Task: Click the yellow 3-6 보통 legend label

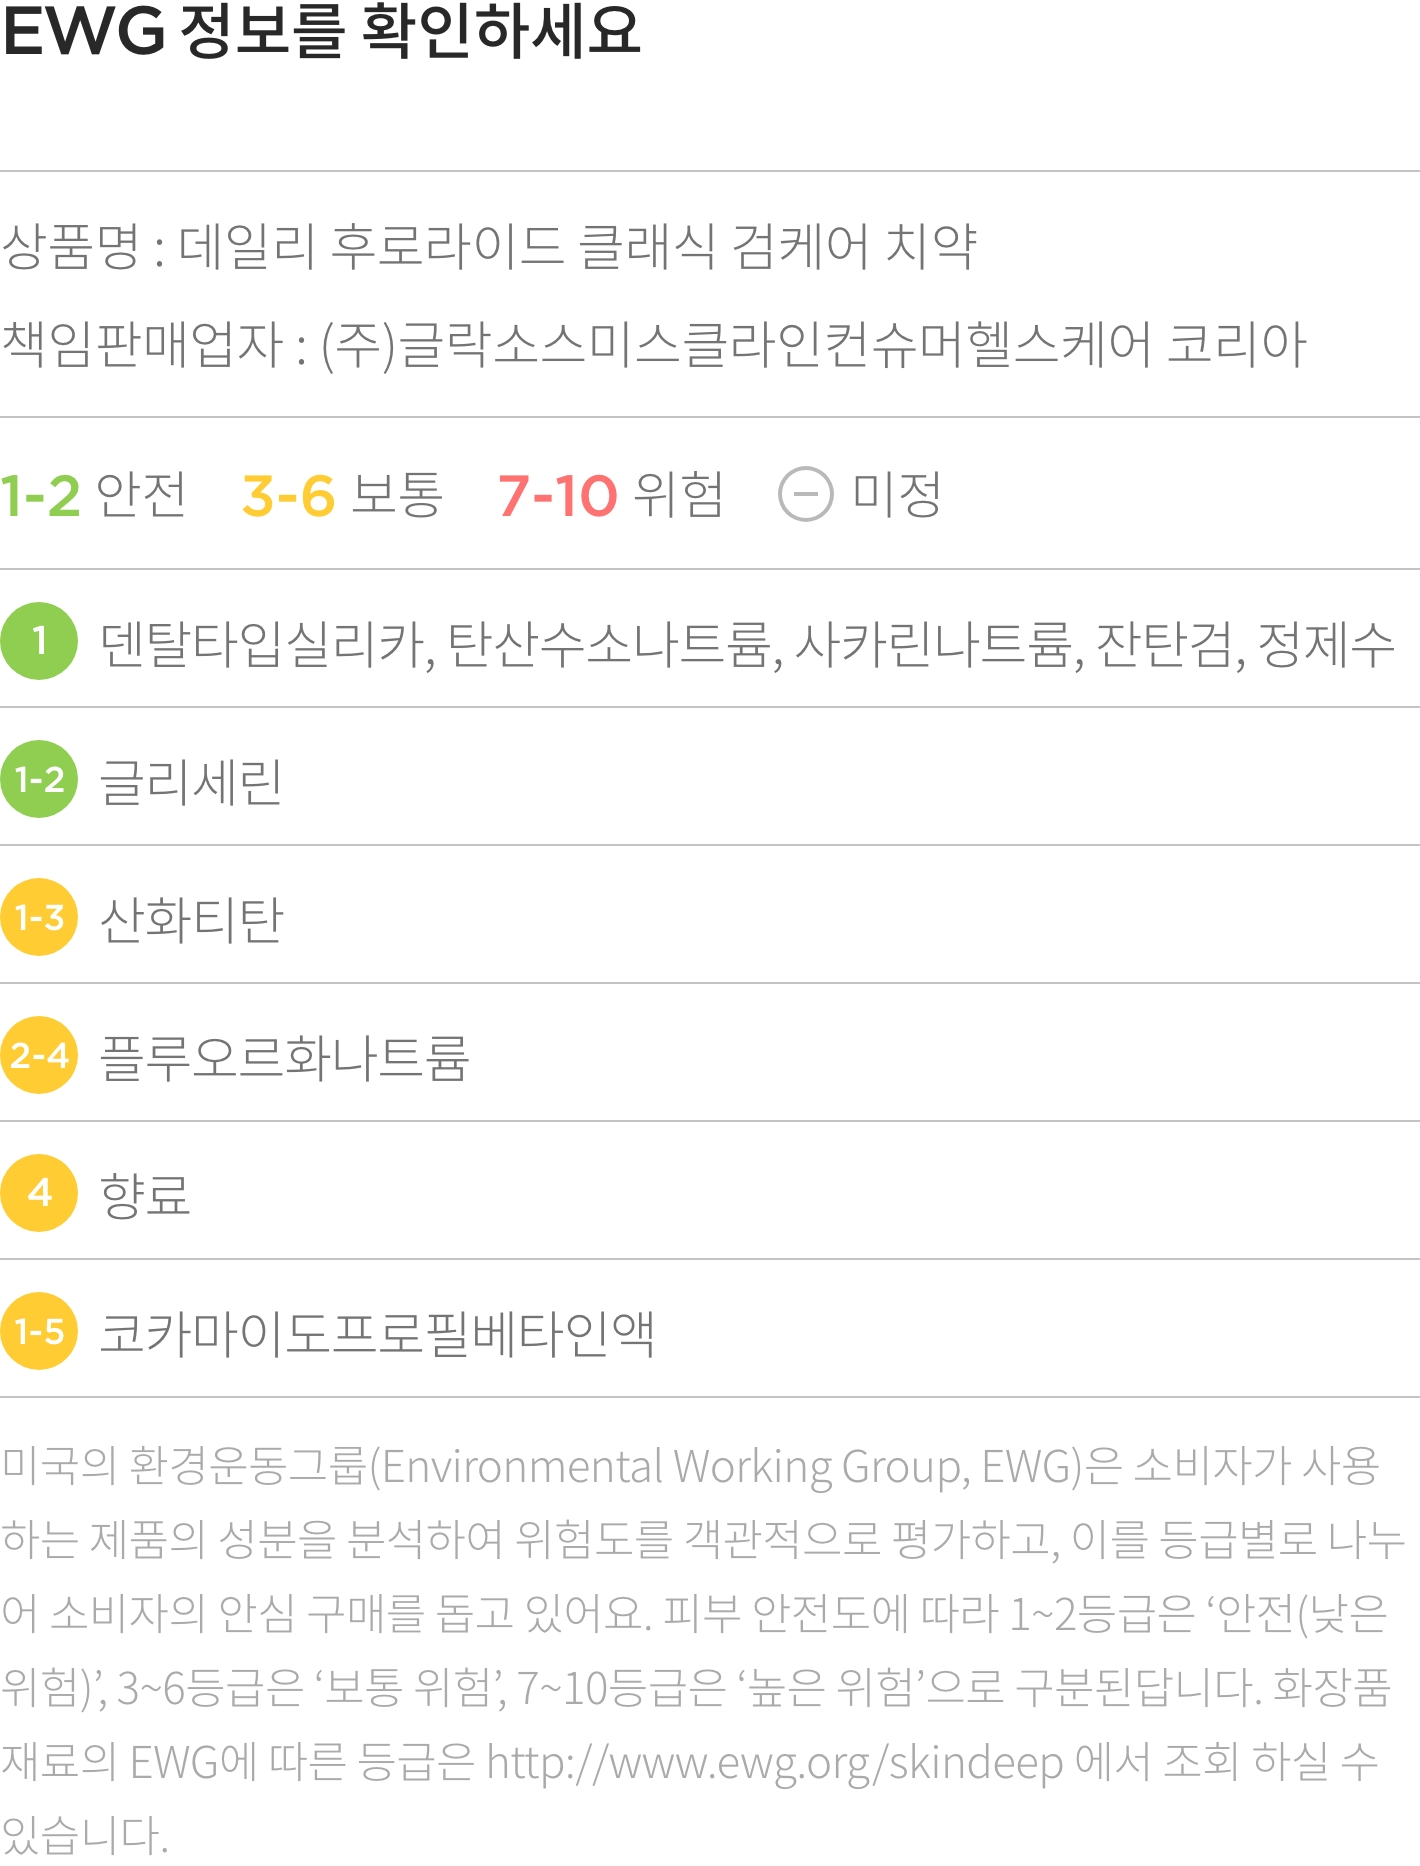Action: [x=342, y=495]
